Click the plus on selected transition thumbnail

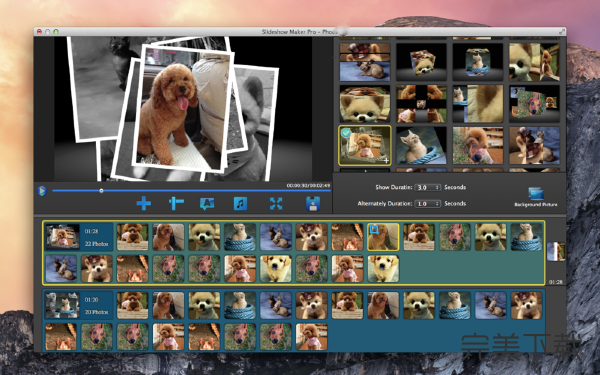(x=386, y=161)
